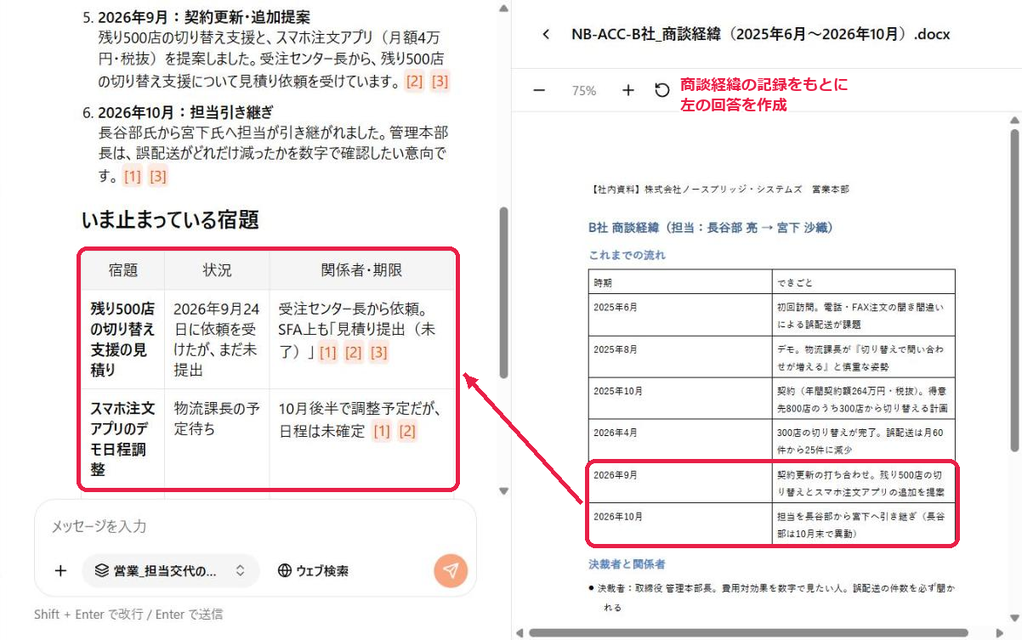The height and width of the screenshot is (640, 1022).
Task: Open citation [2] in the スマホ注文アプリ table row
Action: pos(407,431)
